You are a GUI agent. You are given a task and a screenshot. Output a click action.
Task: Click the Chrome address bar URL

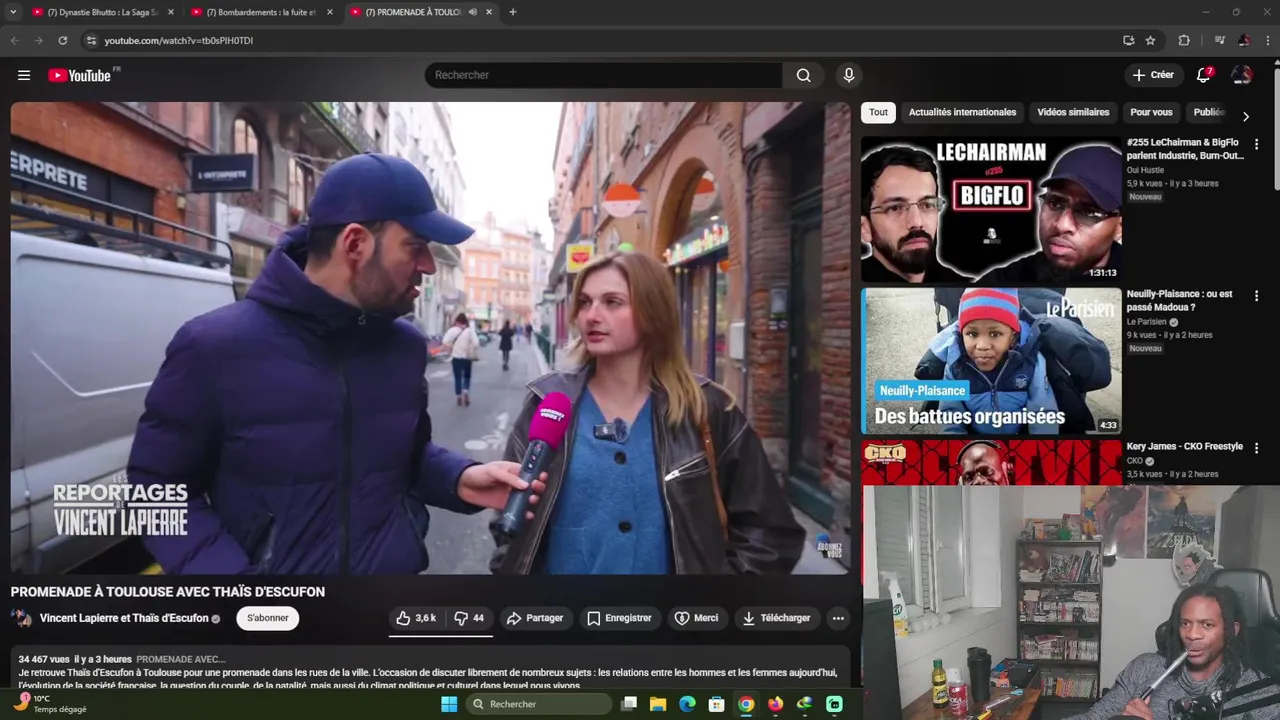pos(179,41)
